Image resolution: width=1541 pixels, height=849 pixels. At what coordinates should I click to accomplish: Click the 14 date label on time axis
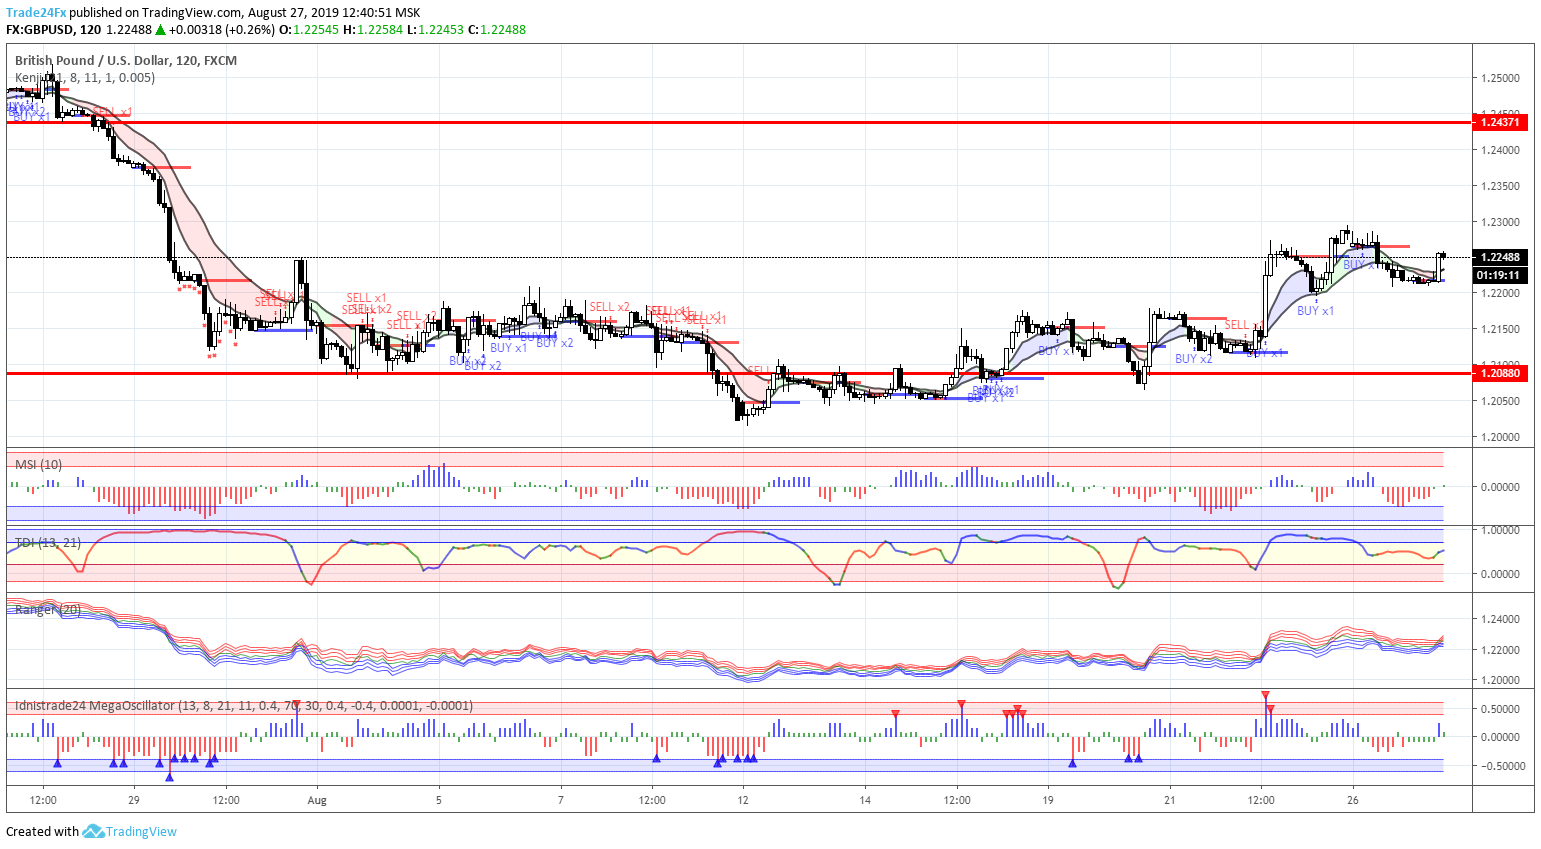[865, 800]
